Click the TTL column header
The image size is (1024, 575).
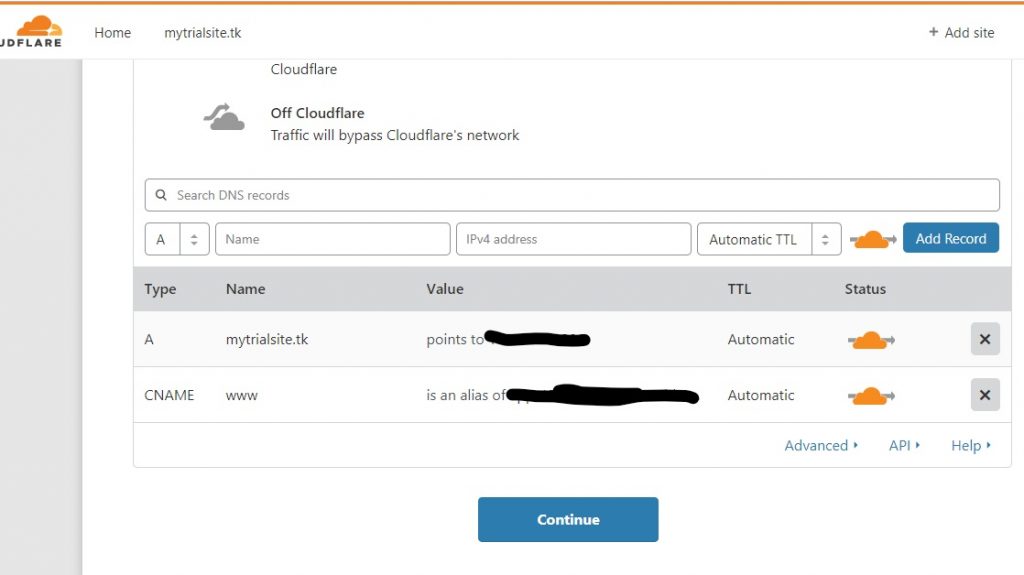coord(739,289)
